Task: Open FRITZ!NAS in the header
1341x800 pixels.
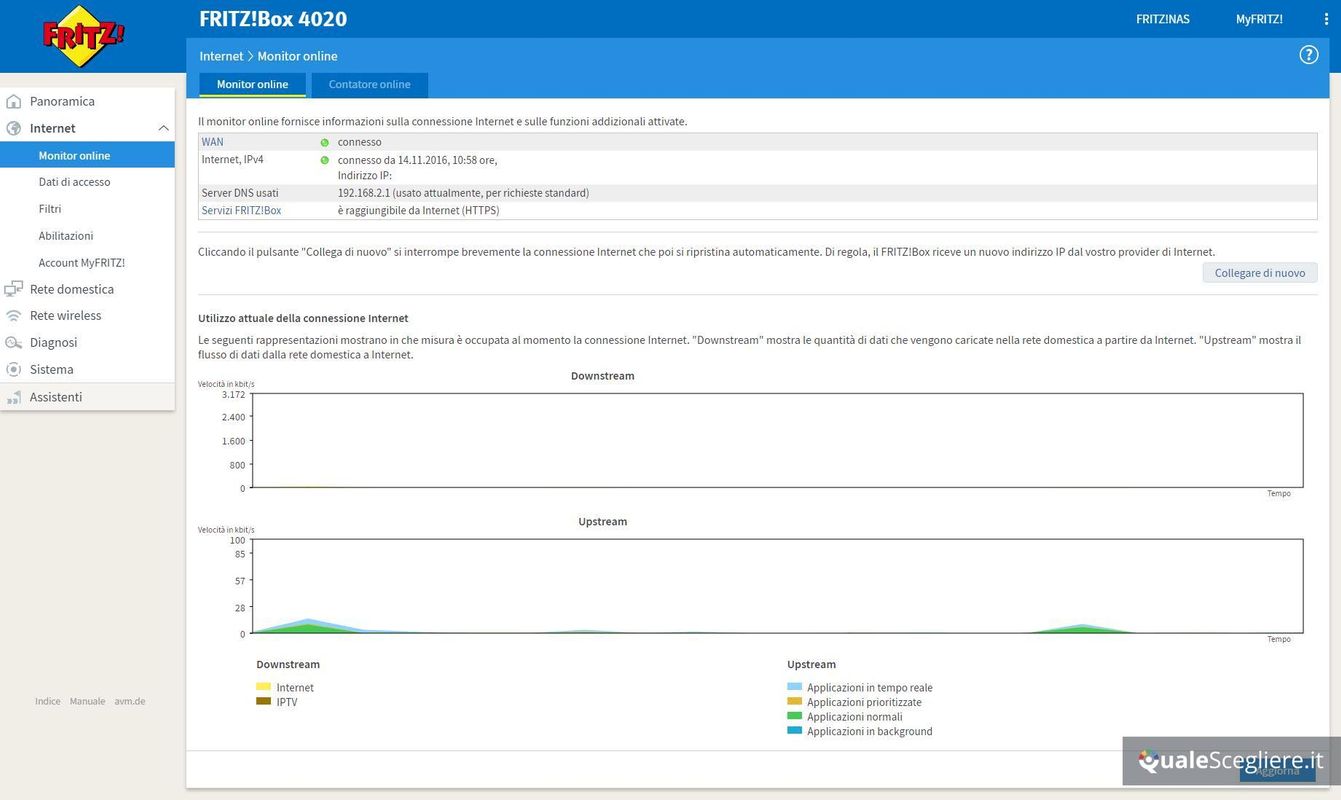Action: click(x=1162, y=19)
